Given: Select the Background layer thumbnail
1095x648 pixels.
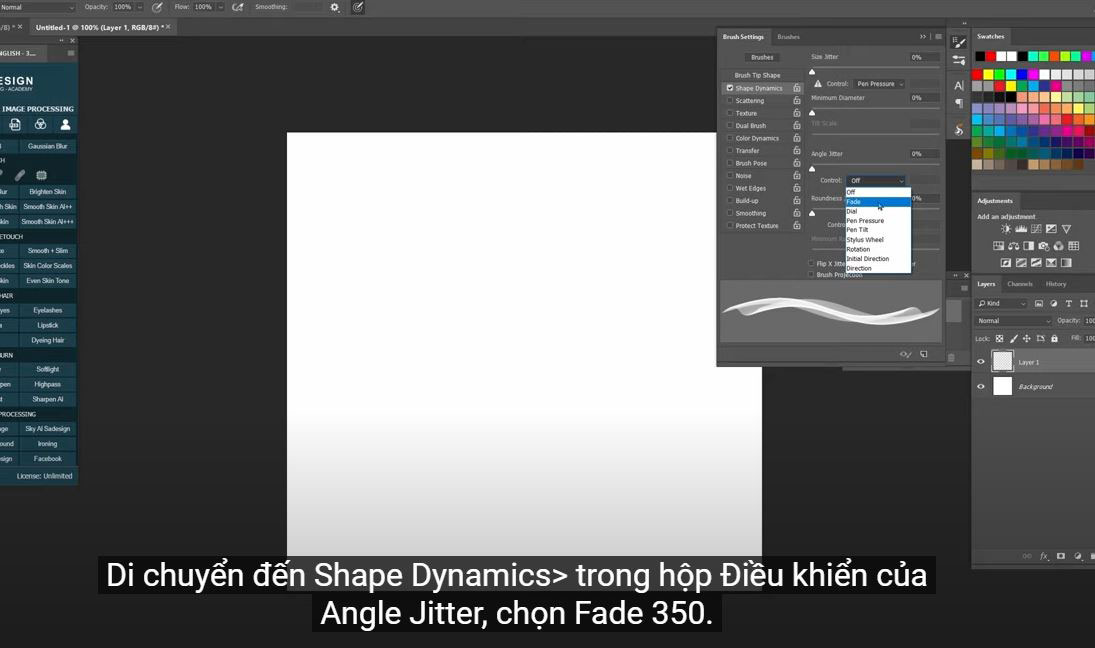Looking at the screenshot, I should click(x=1002, y=386).
